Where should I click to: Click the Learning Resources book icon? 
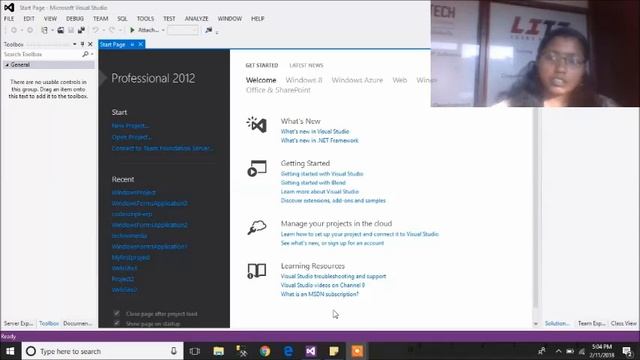[x=257, y=271]
